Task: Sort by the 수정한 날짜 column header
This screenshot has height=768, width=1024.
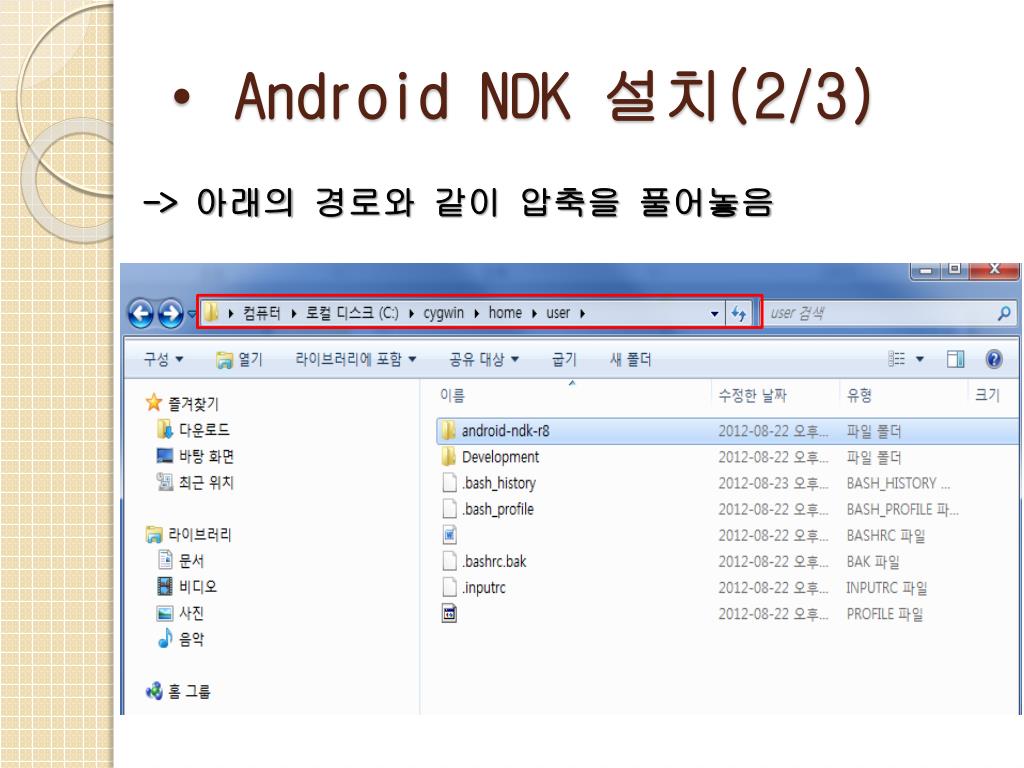Action: pos(752,395)
